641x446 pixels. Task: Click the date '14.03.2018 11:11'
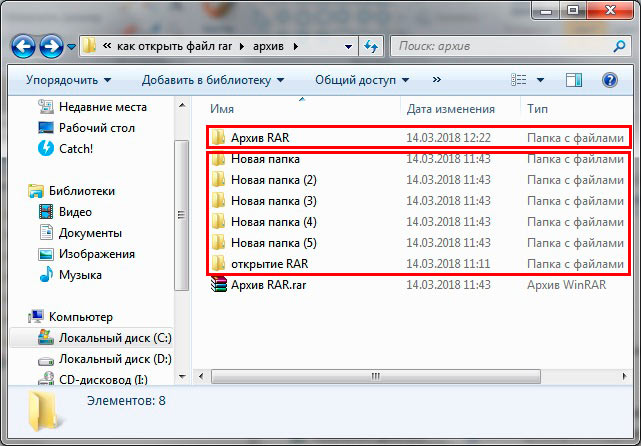[x=448, y=264]
